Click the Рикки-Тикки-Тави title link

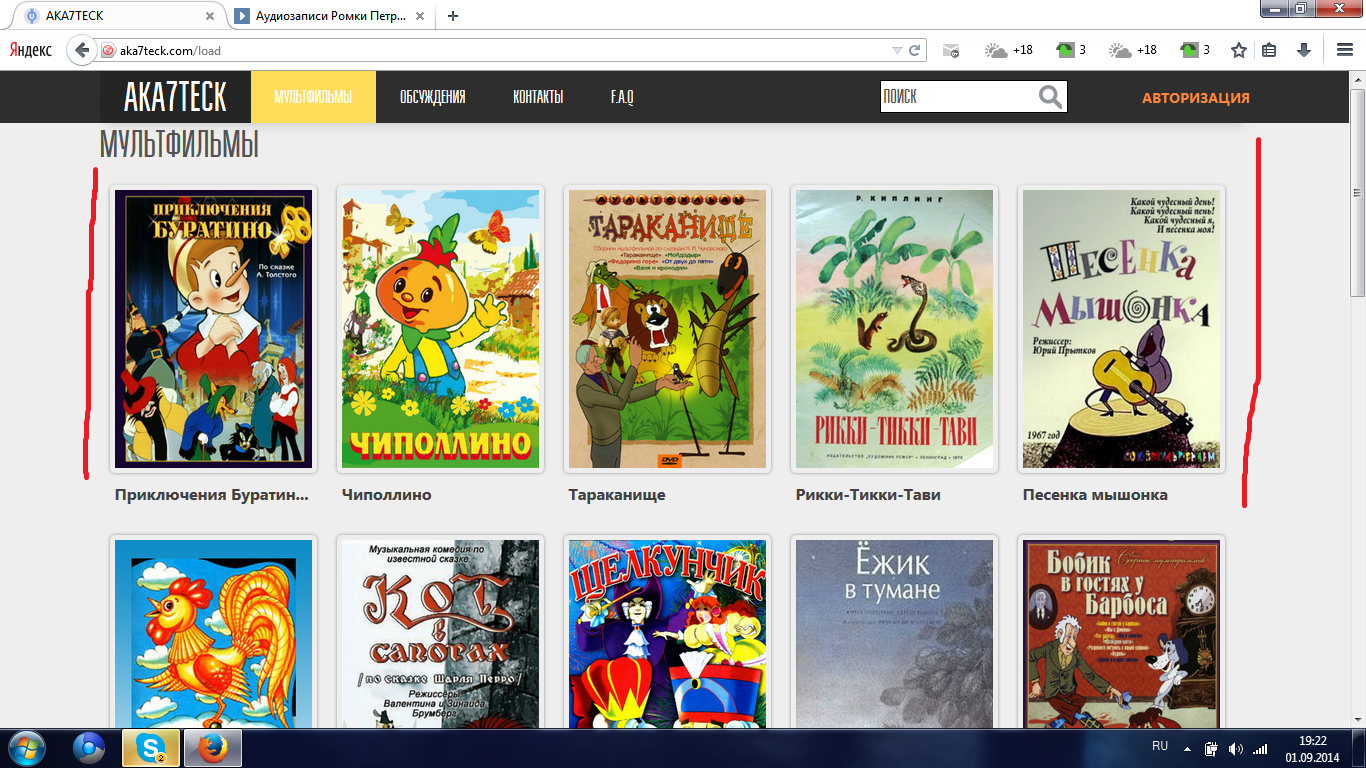coord(868,495)
